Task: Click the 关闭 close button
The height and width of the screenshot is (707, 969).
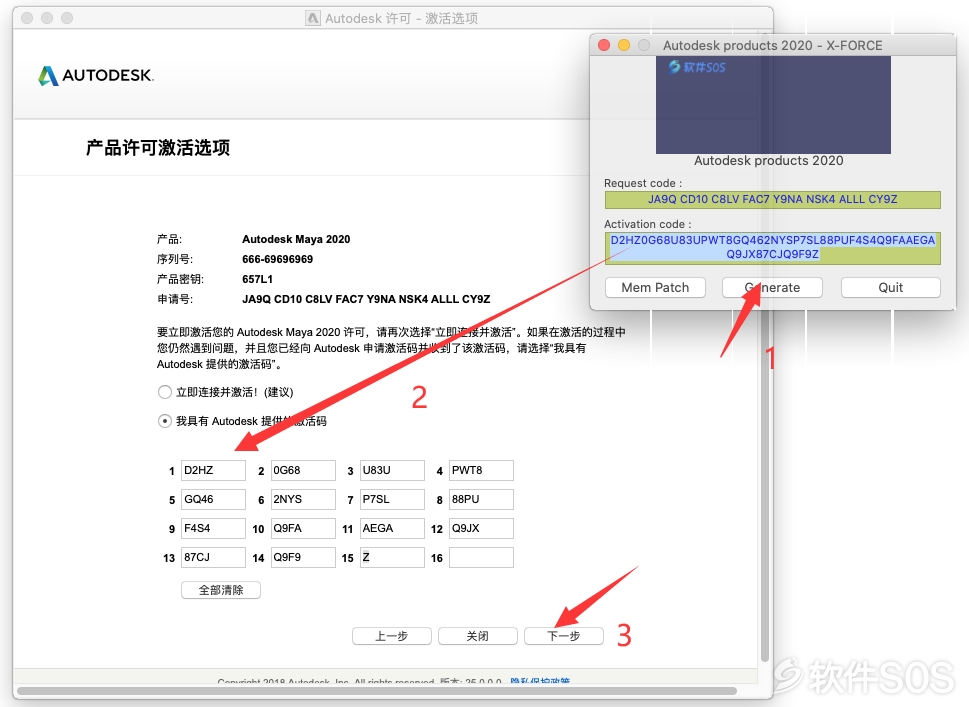Action: [477, 636]
